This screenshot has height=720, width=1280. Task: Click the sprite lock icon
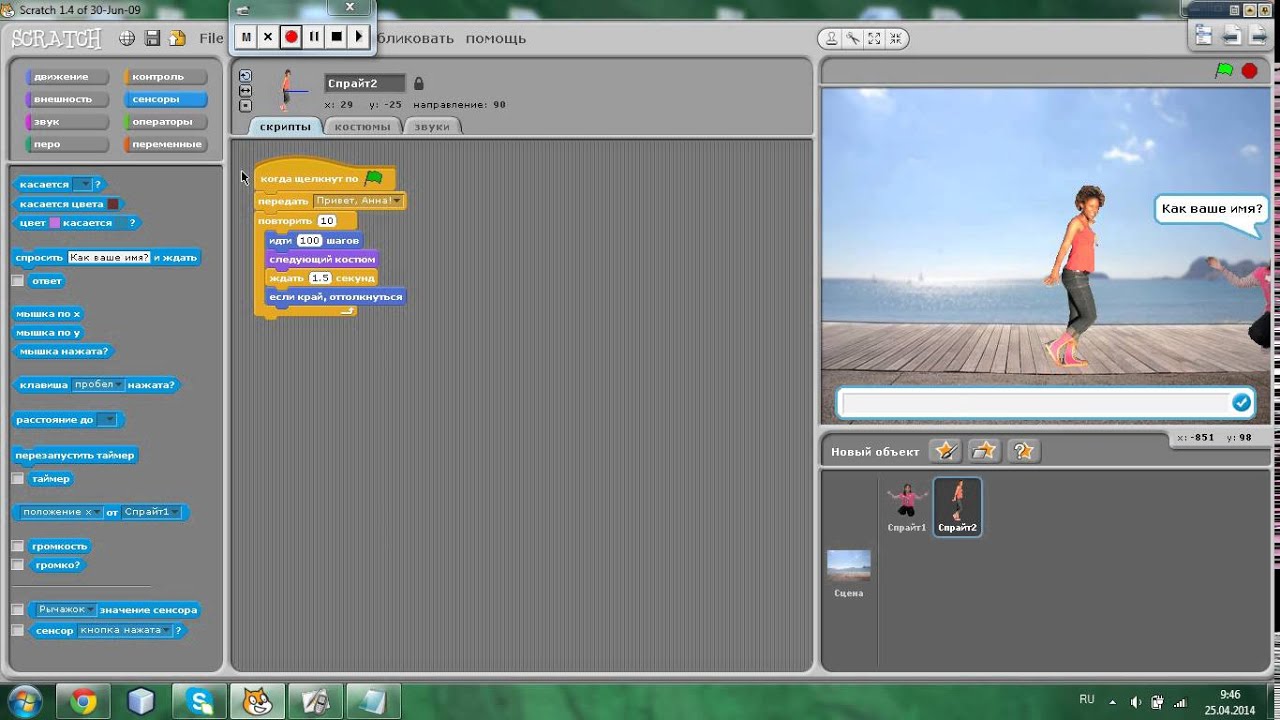click(x=419, y=84)
